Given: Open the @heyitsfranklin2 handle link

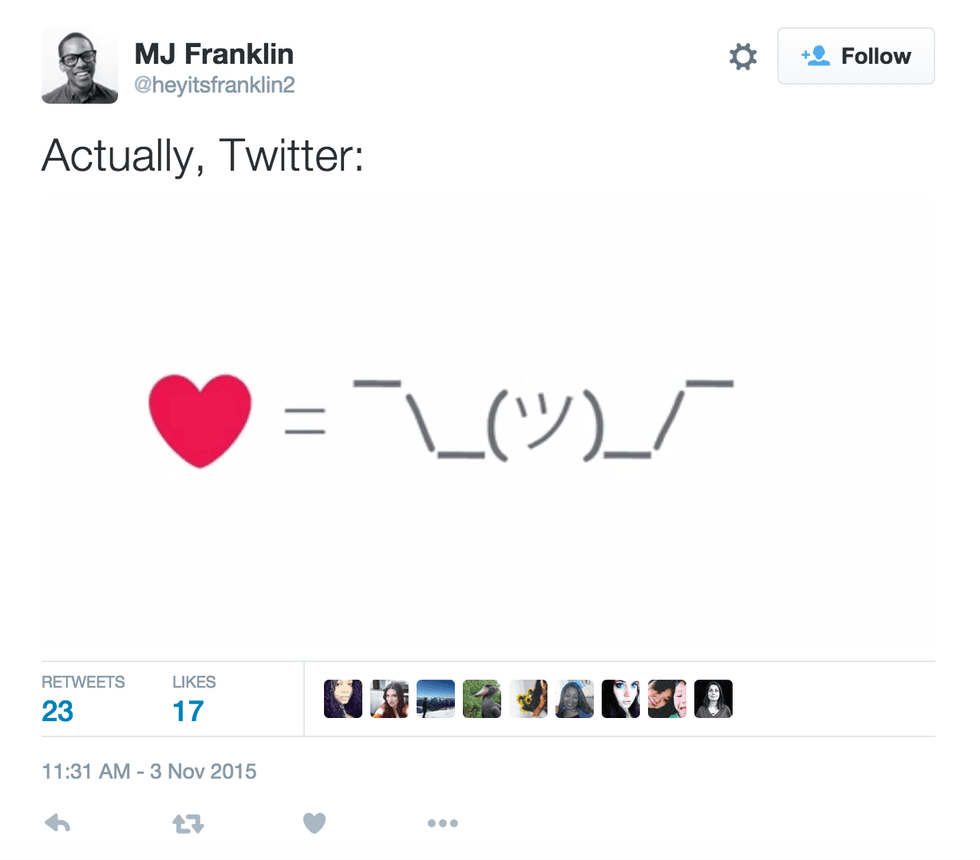Looking at the screenshot, I should coord(214,86).
